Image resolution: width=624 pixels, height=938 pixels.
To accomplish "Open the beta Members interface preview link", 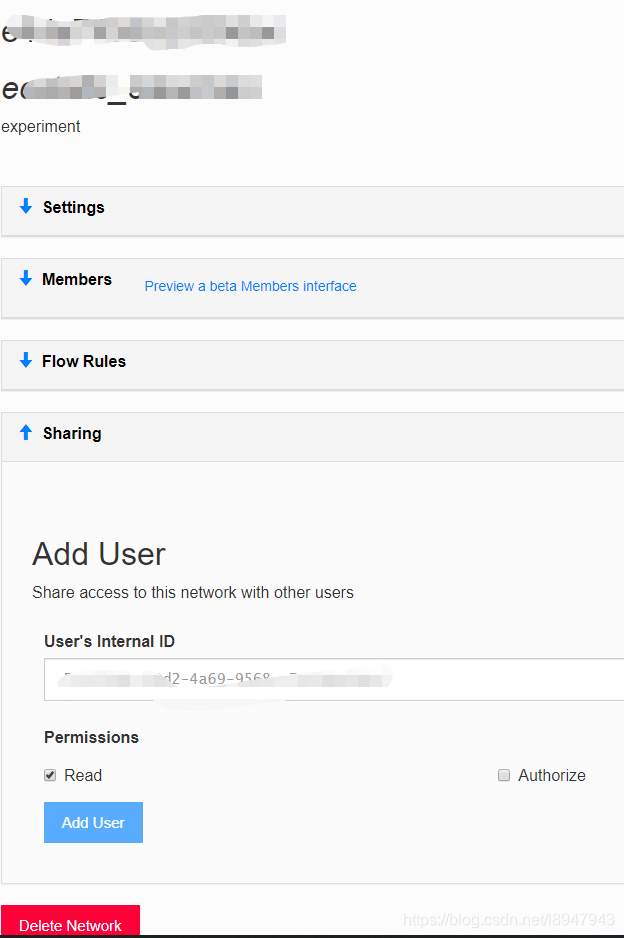I will [x=250, y=286].
